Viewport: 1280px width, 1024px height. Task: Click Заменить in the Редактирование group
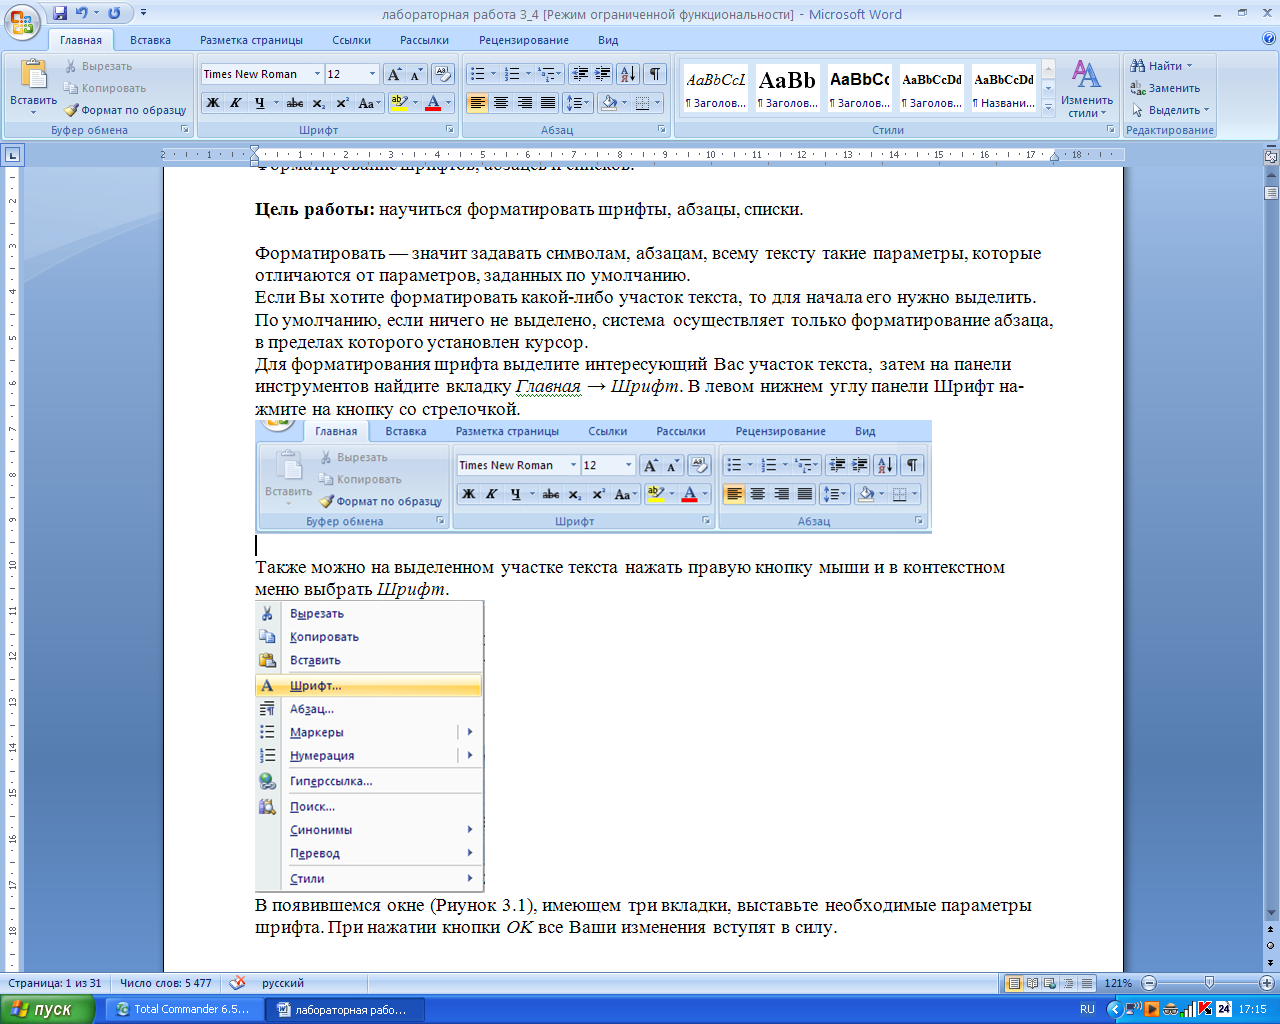click(x=1165, y=88)
